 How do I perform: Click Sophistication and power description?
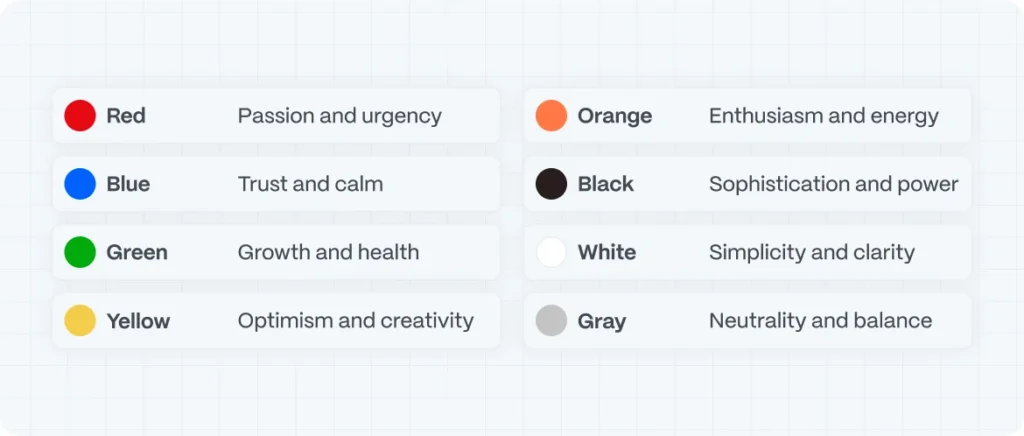coord(834,185)
